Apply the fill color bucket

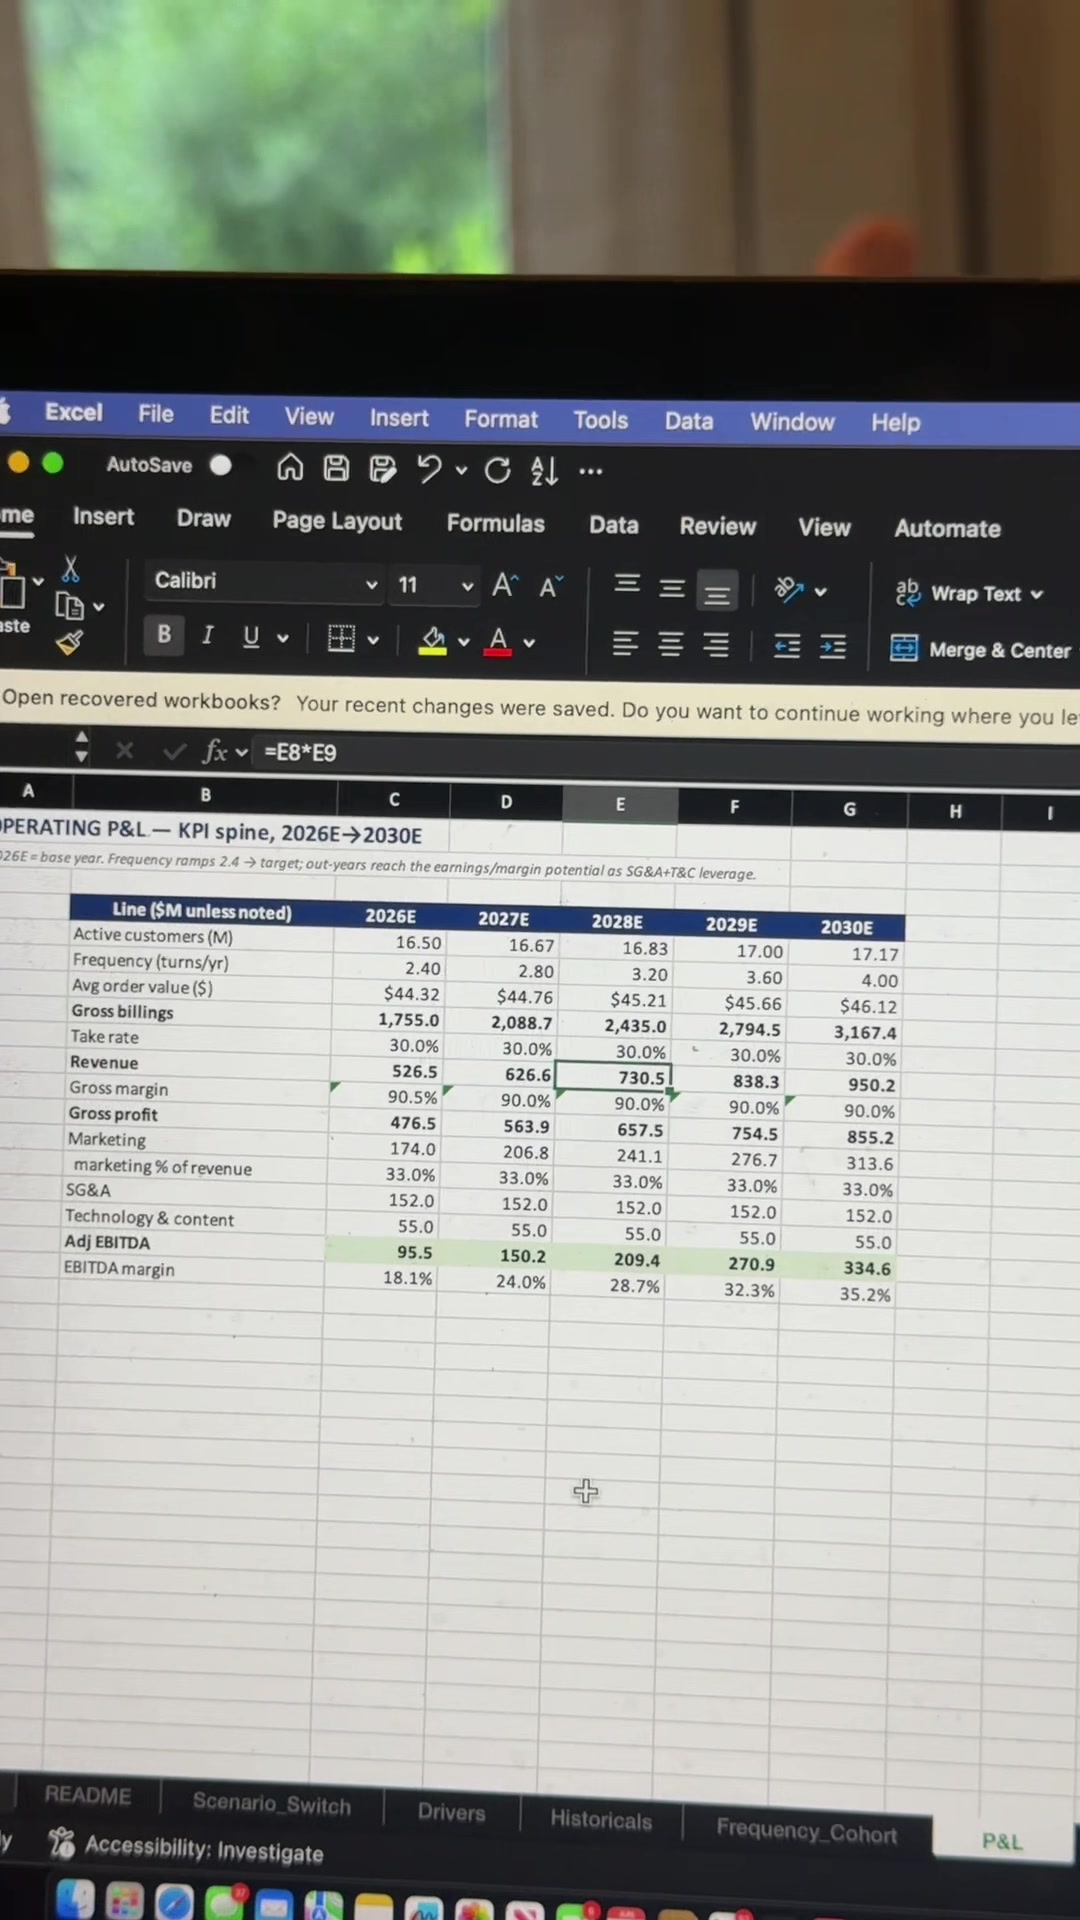click(x=433, y=640)
